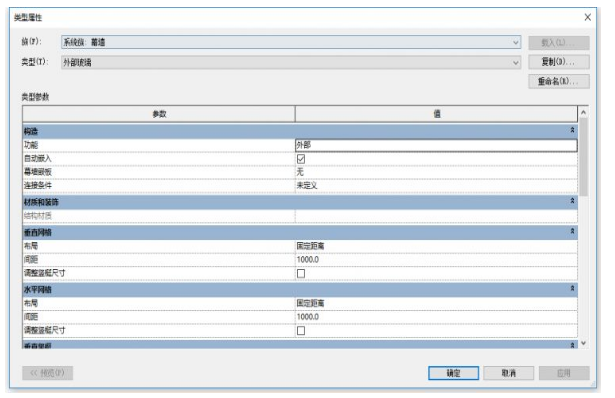Click the vertical scrollbar thumb
Viewport: 615px width, 398px height.
[583, 157]
